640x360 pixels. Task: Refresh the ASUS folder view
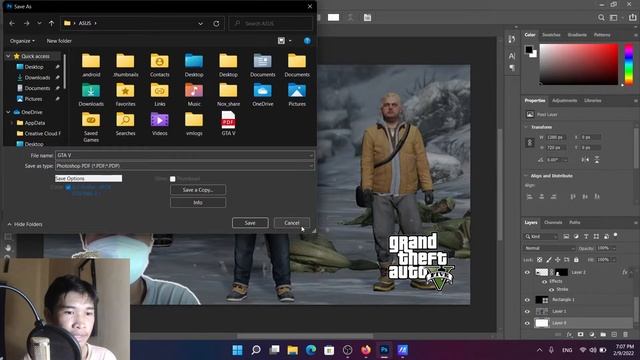coord(216,24)
